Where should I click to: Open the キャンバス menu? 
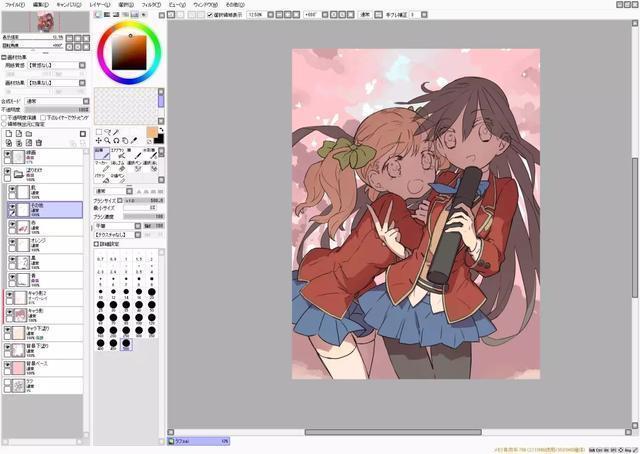pos(69,5)
